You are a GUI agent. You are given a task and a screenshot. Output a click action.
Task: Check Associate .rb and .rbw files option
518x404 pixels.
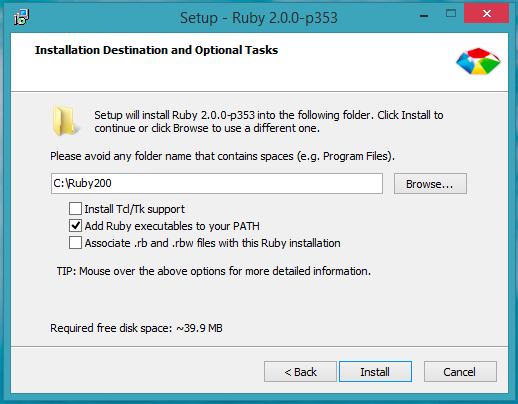(x=75, y=243)
